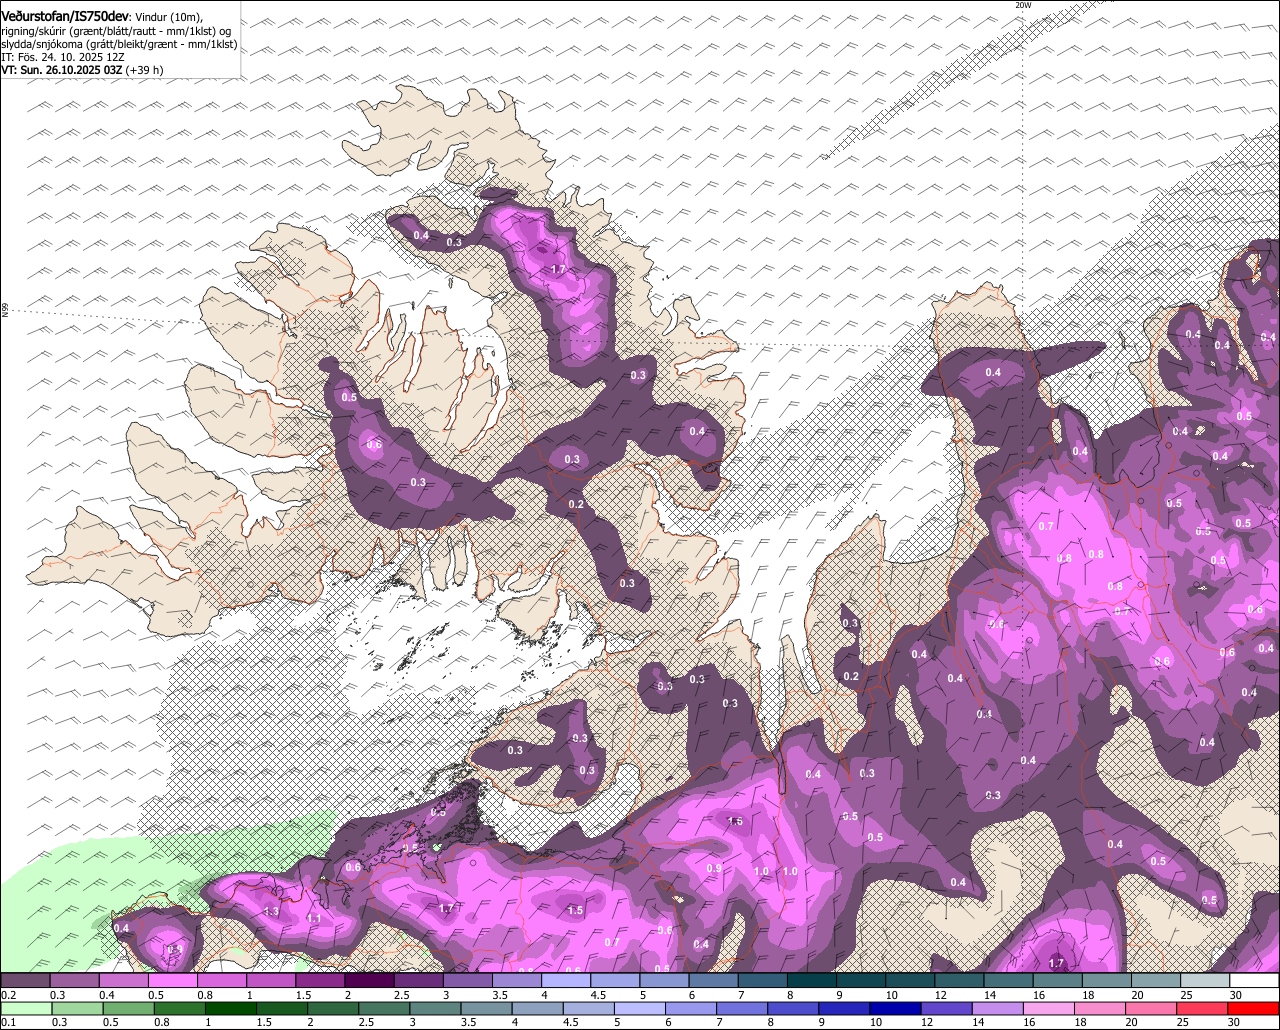Viewport: 1280px width, 1030px height.
Task: Click the light green swatch above the 0.1 label
Action: [x=25, y=1009]
